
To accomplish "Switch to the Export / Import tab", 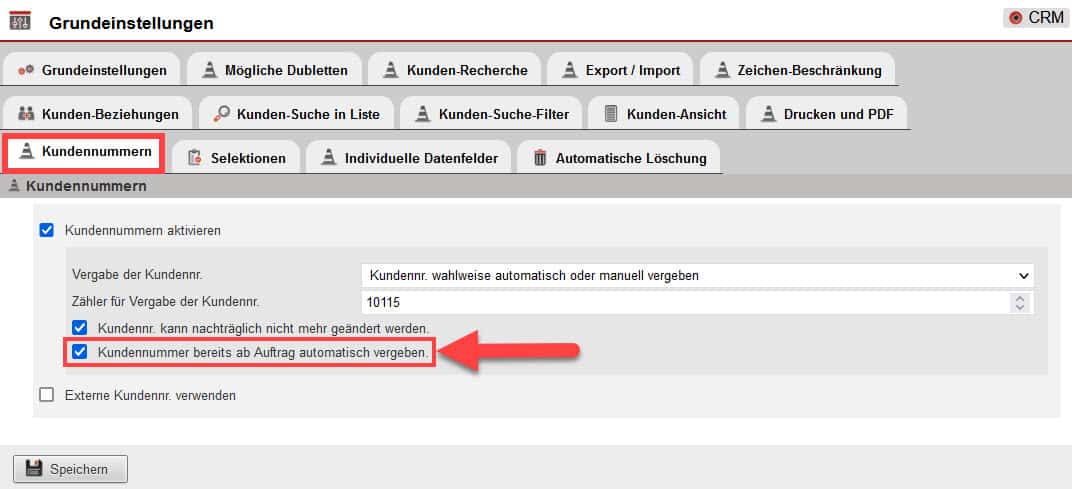I will [x=620, y=70].
